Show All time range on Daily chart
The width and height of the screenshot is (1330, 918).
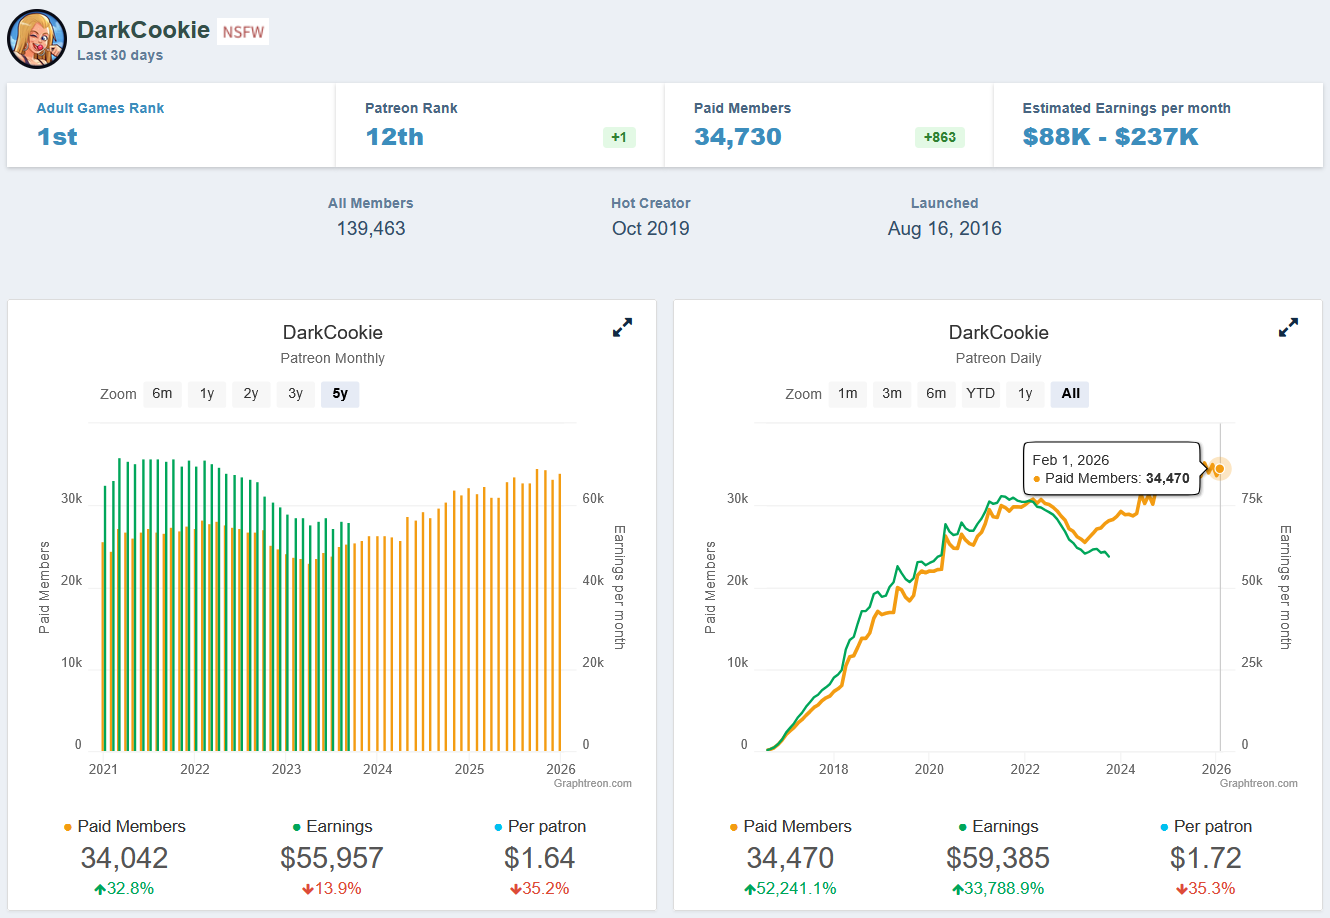tap(1070, 394)
